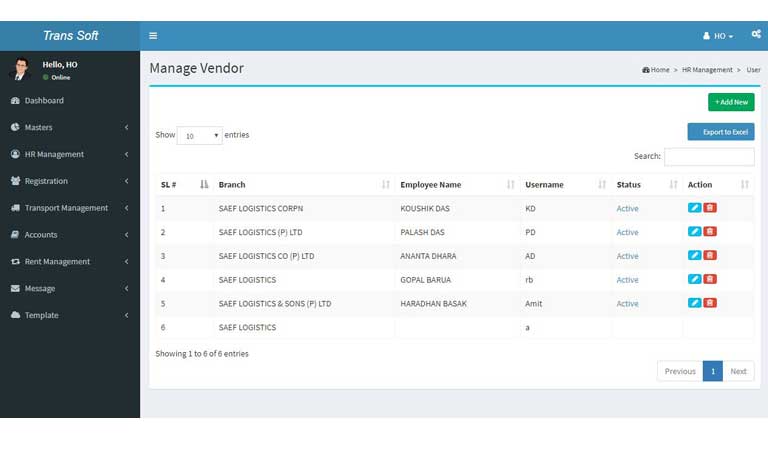Edit the ANANTA DHARA vendor entry
The image size is (768, 450).
695,256
